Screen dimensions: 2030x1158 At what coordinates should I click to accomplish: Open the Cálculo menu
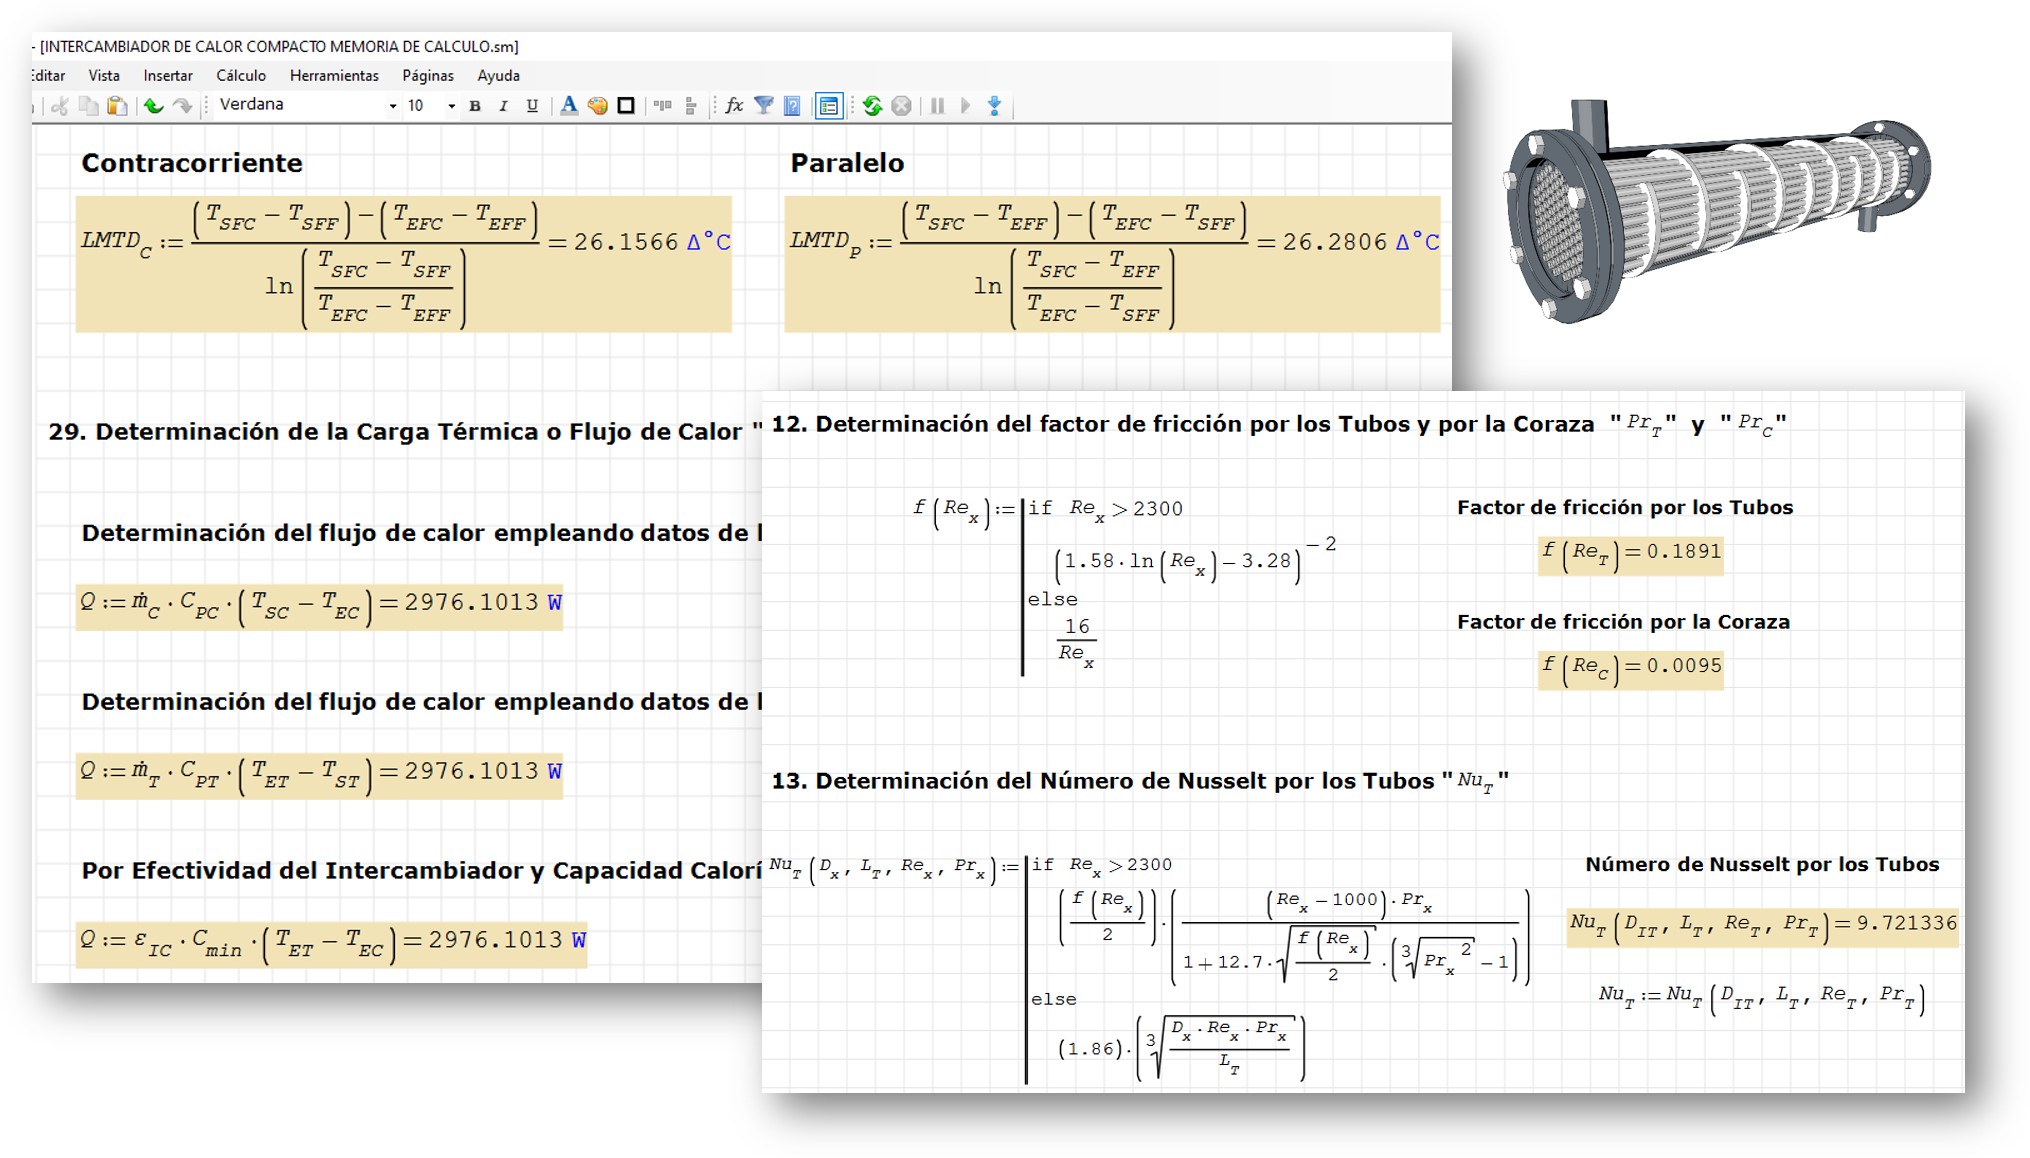click(241, 76)
